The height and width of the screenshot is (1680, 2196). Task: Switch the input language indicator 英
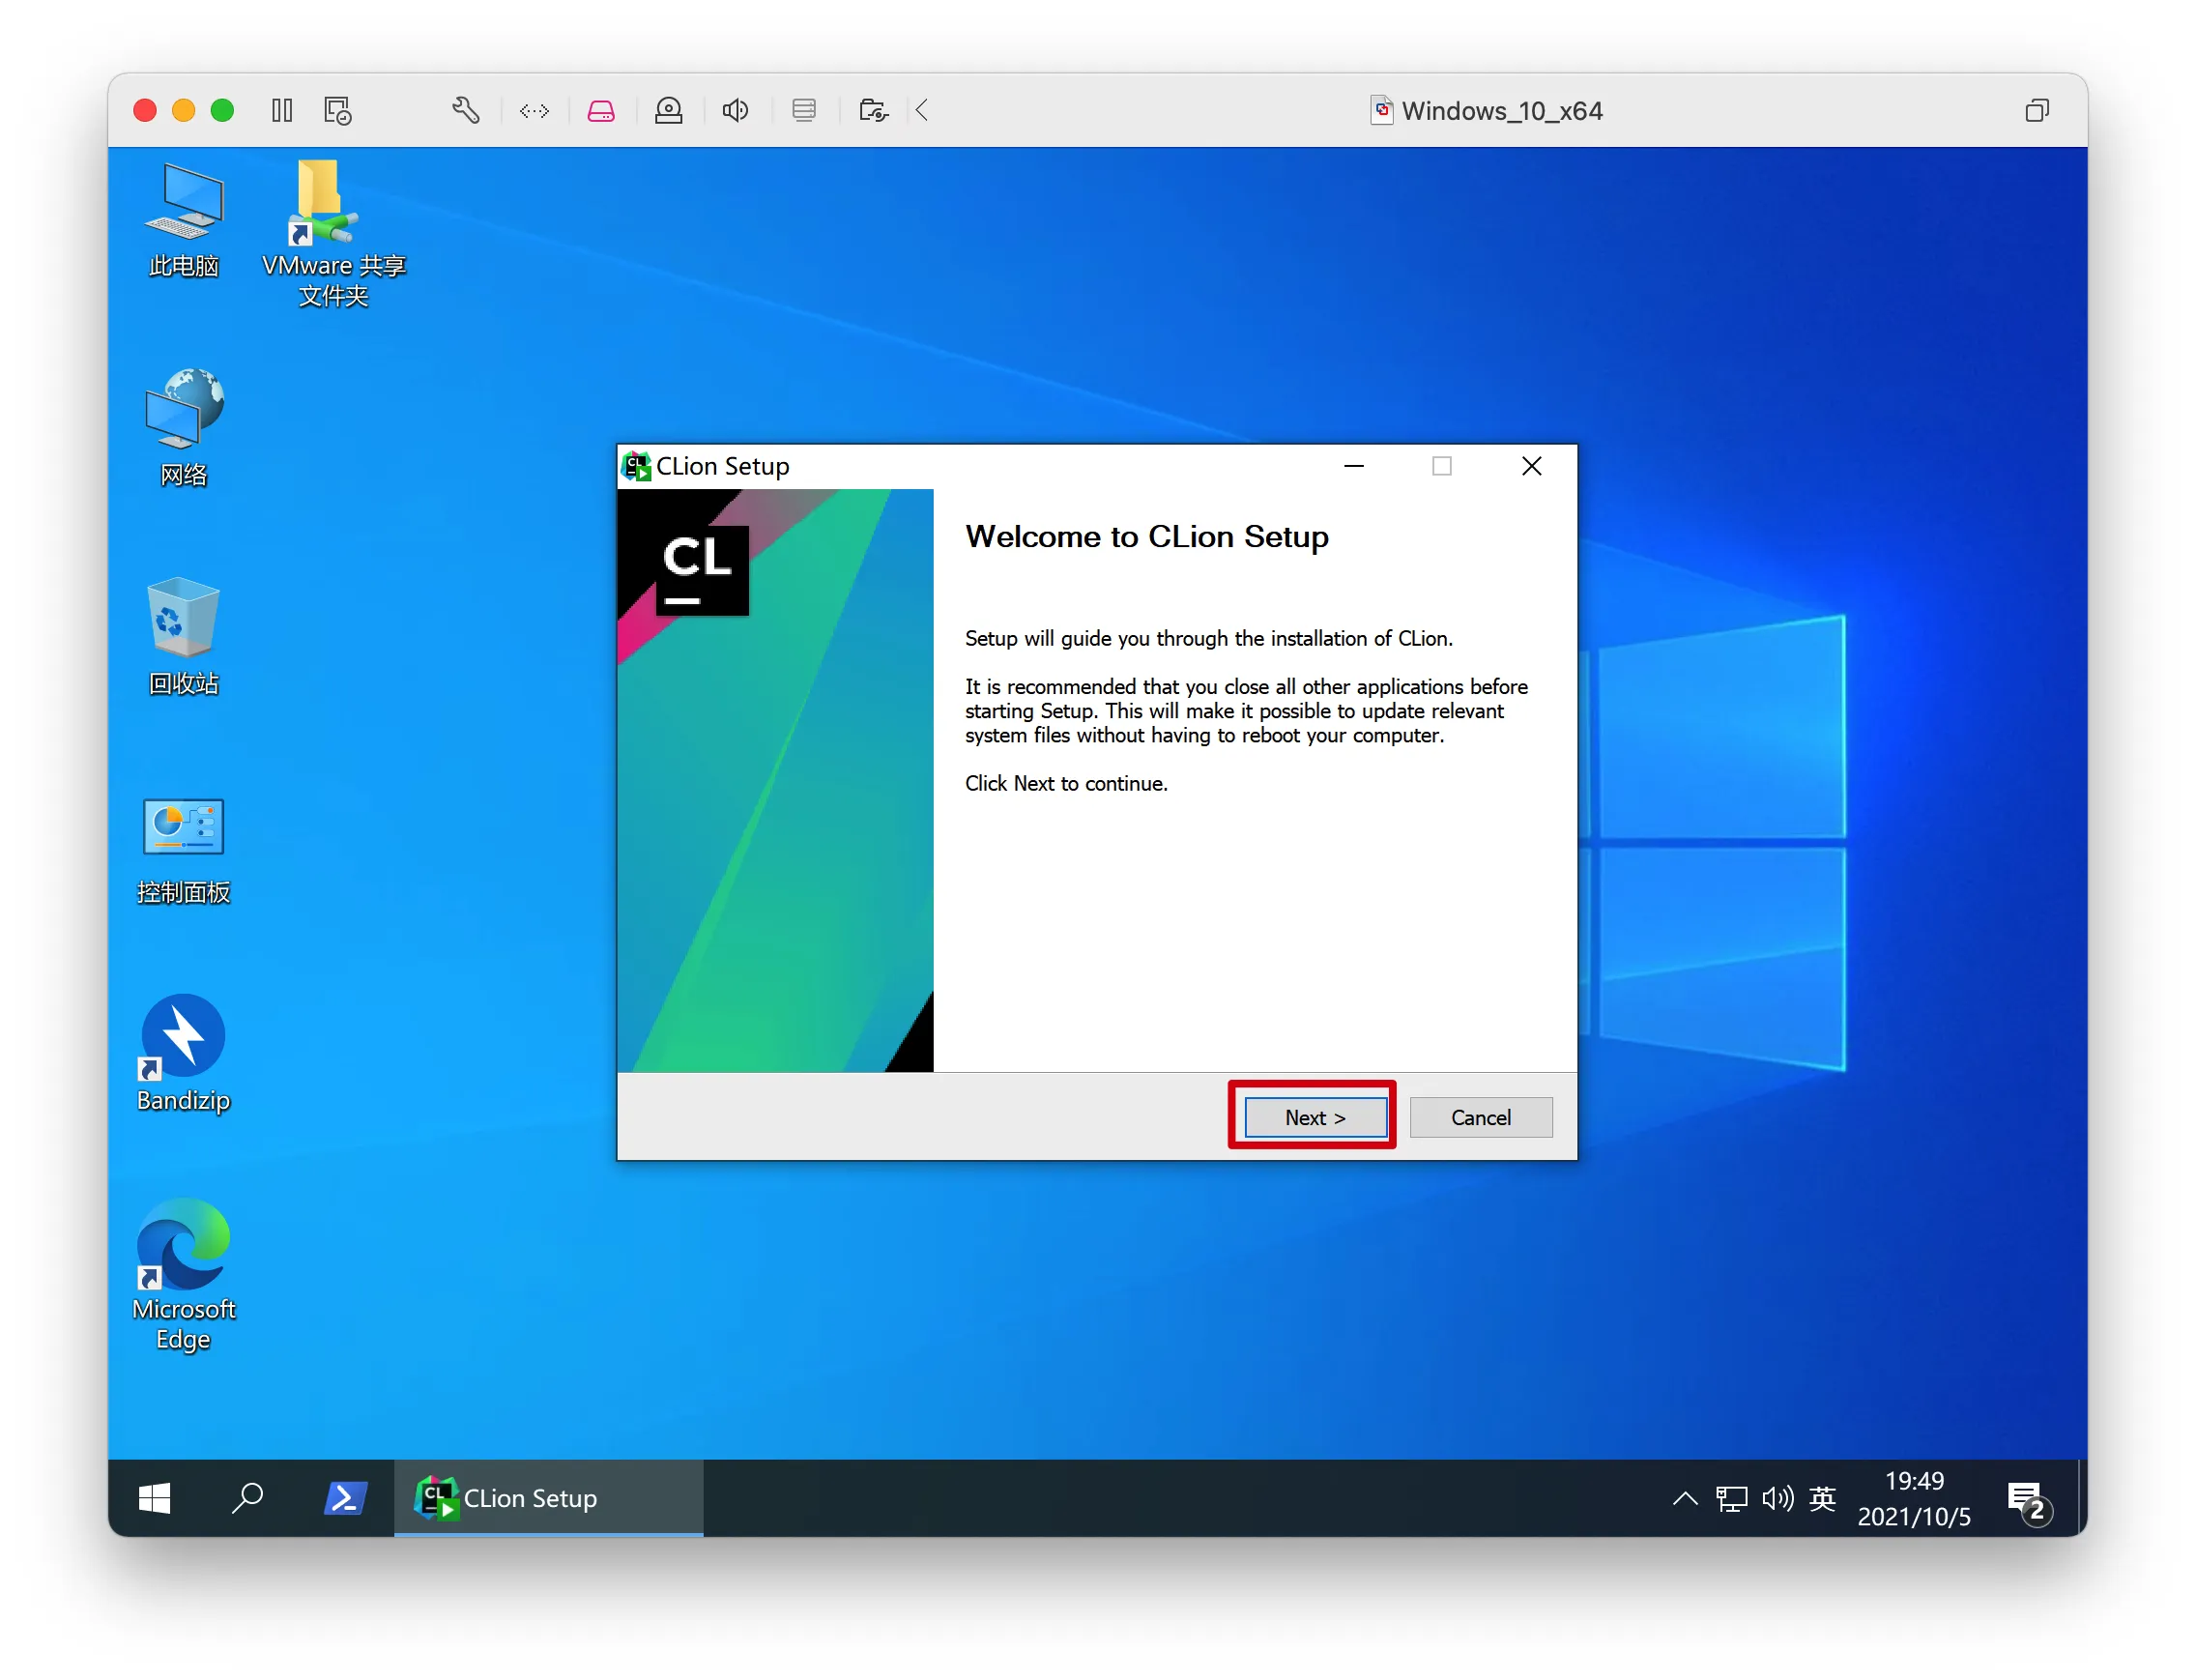(1822, 1498)
